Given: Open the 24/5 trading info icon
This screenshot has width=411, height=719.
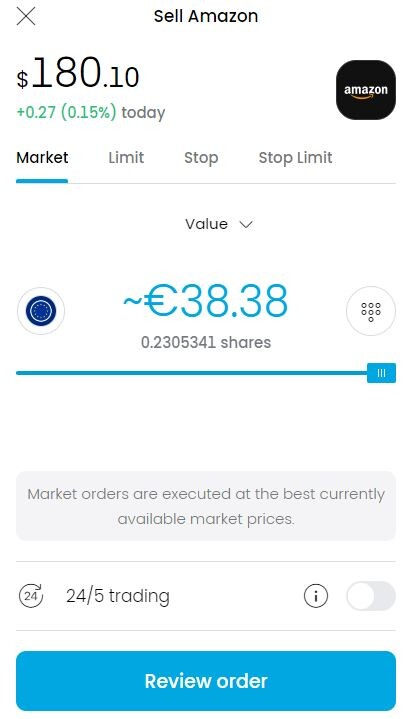Looking at the screenshot, I should [316, 596].
